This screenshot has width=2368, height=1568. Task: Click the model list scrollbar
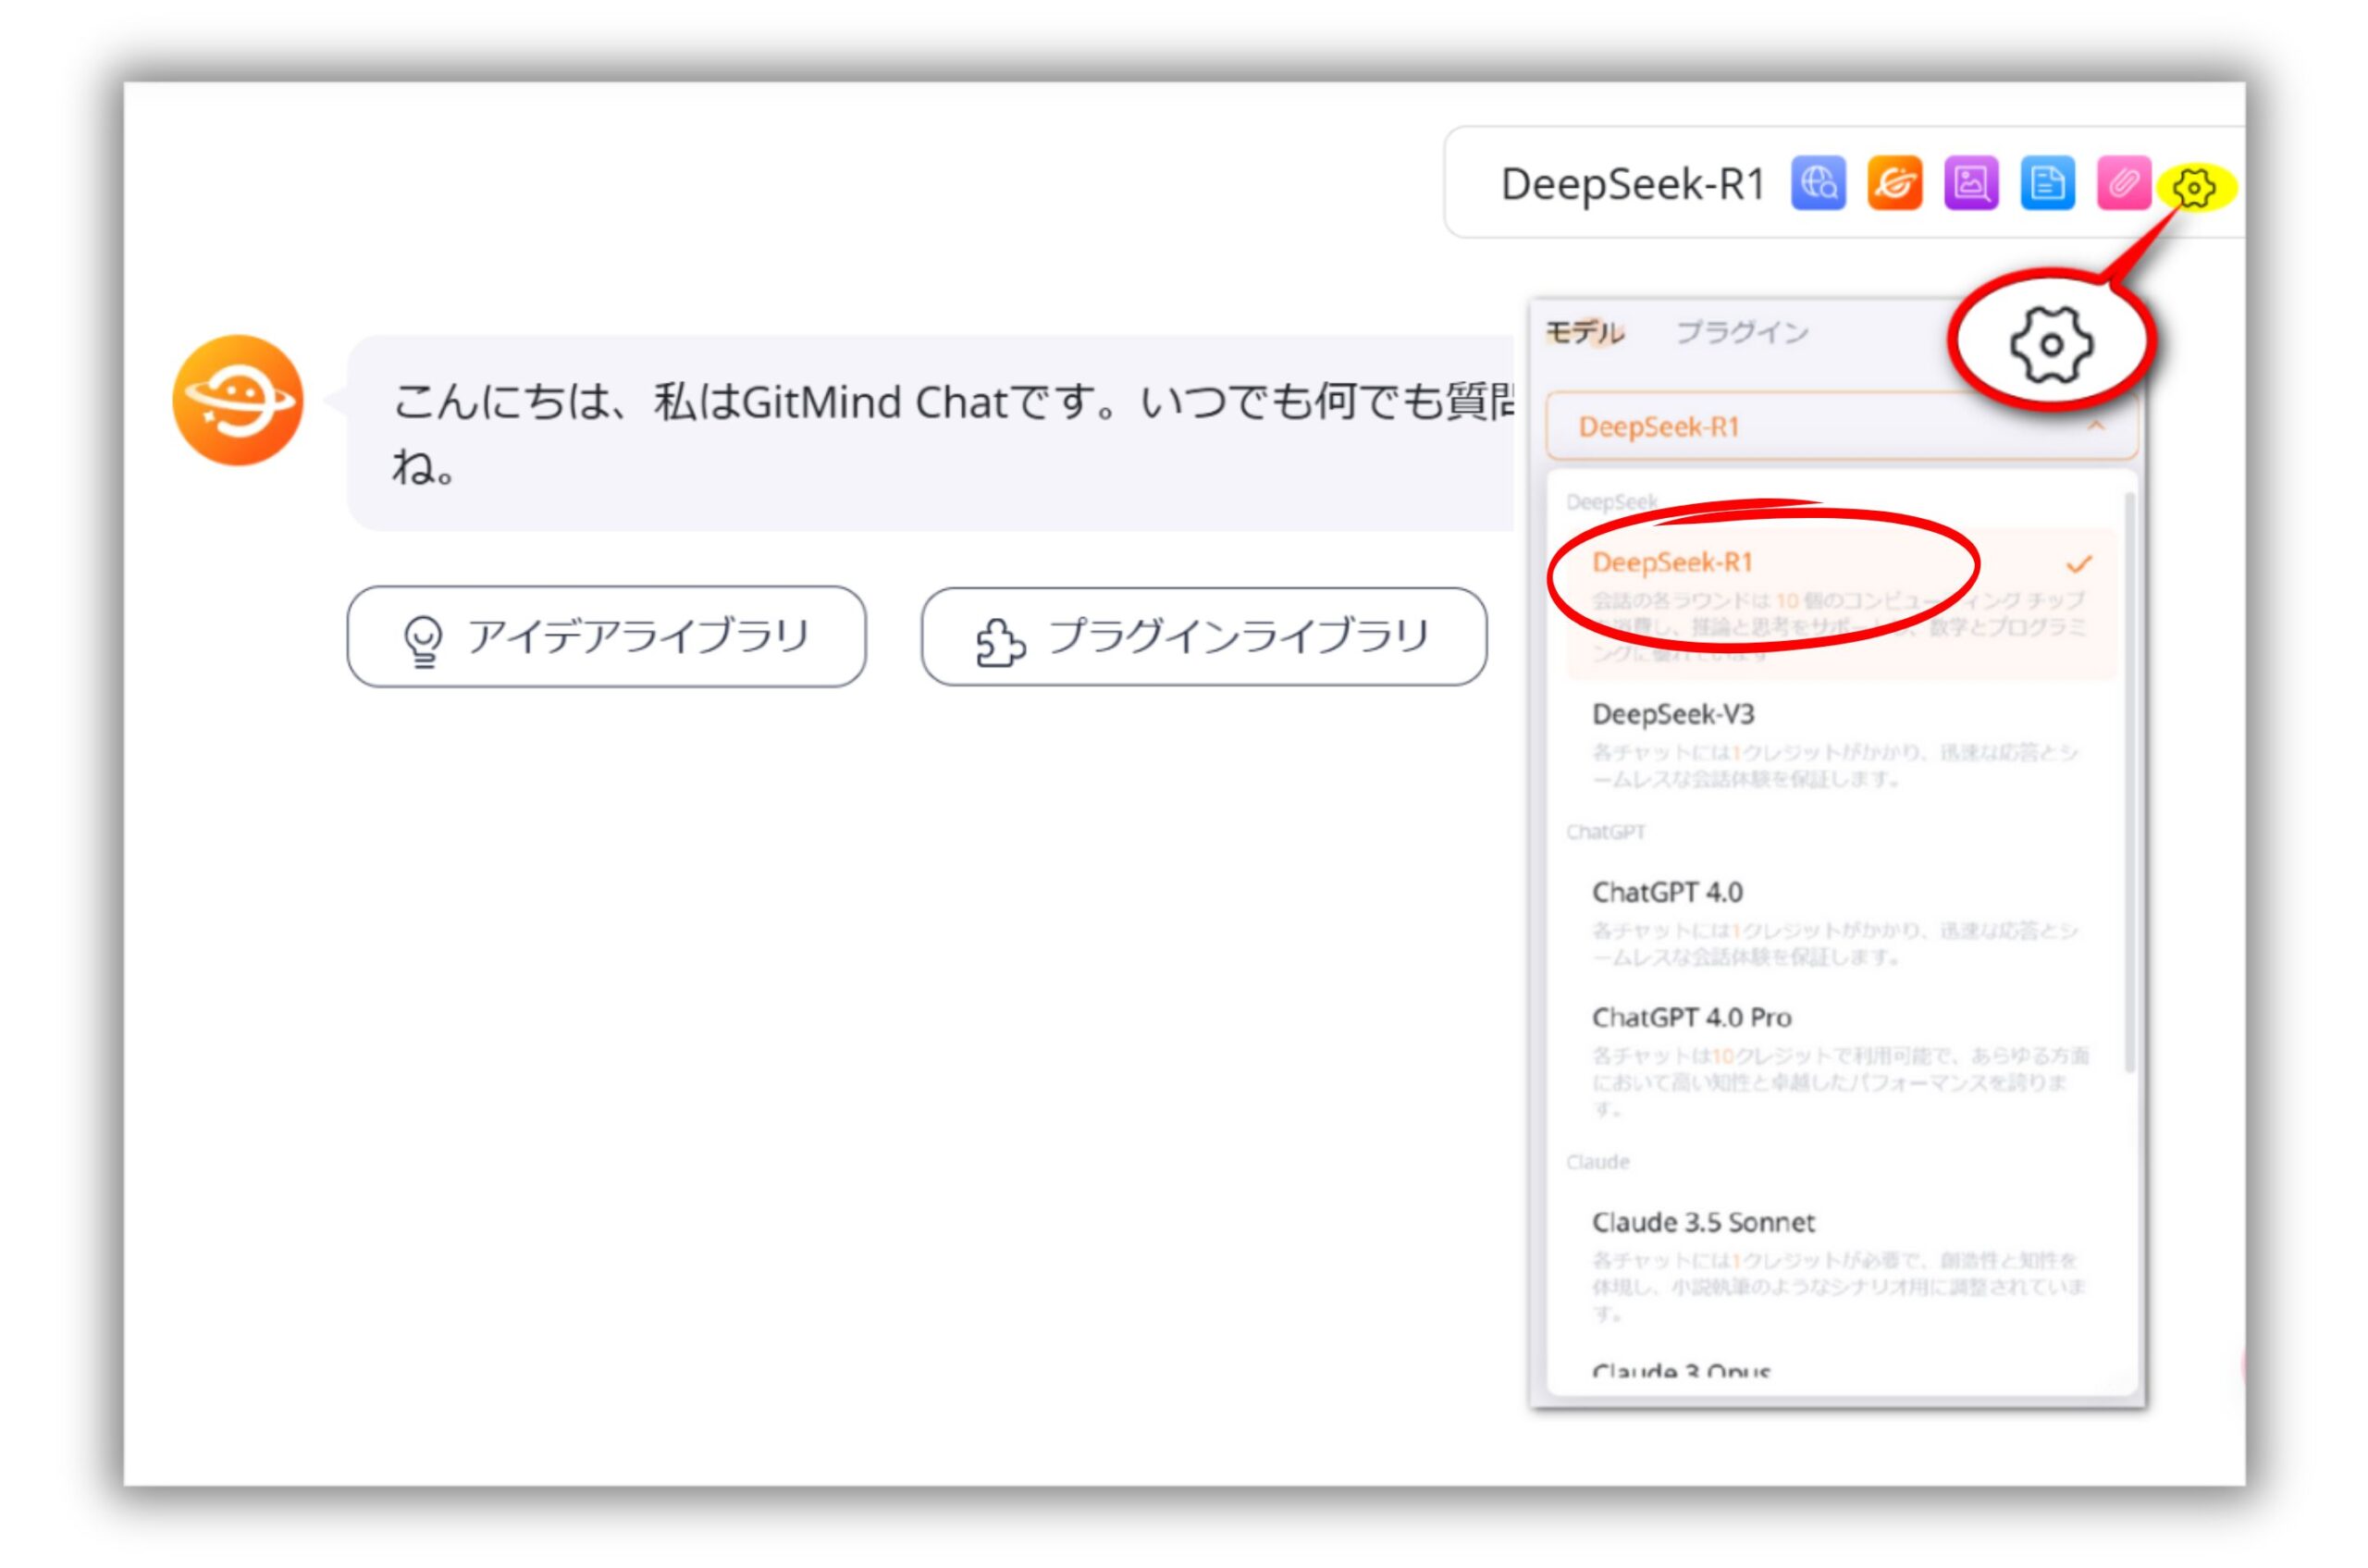pos(2129,782)
